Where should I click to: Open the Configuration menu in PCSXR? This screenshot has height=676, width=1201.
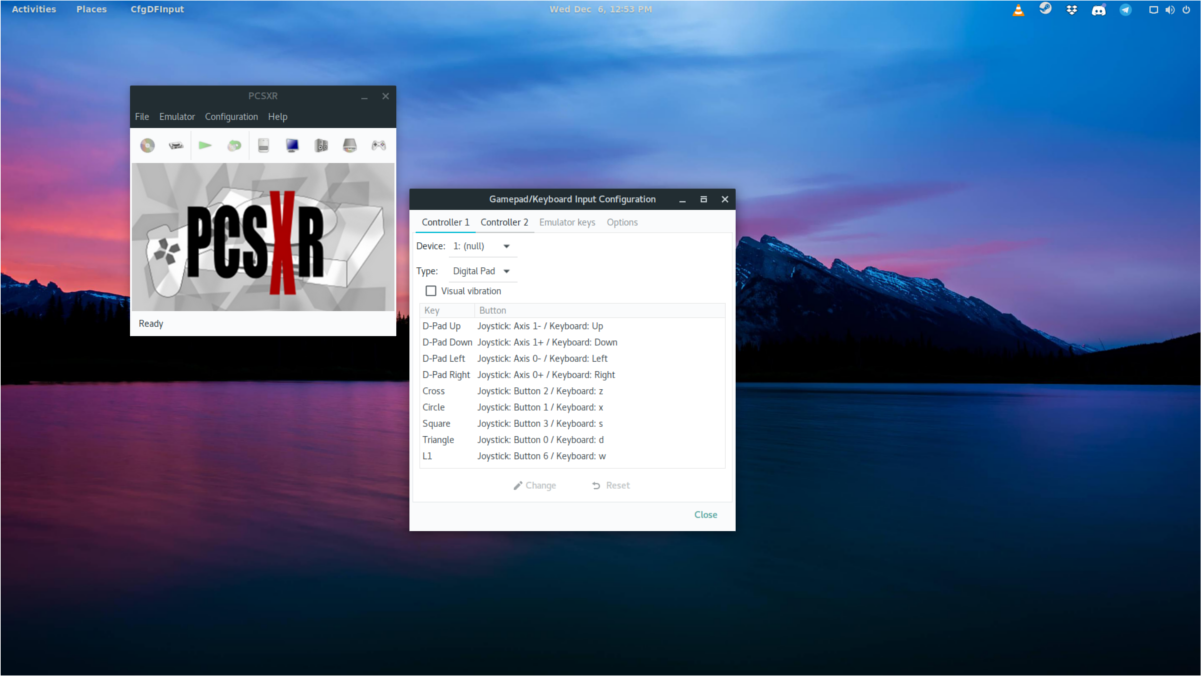[231, 117]
